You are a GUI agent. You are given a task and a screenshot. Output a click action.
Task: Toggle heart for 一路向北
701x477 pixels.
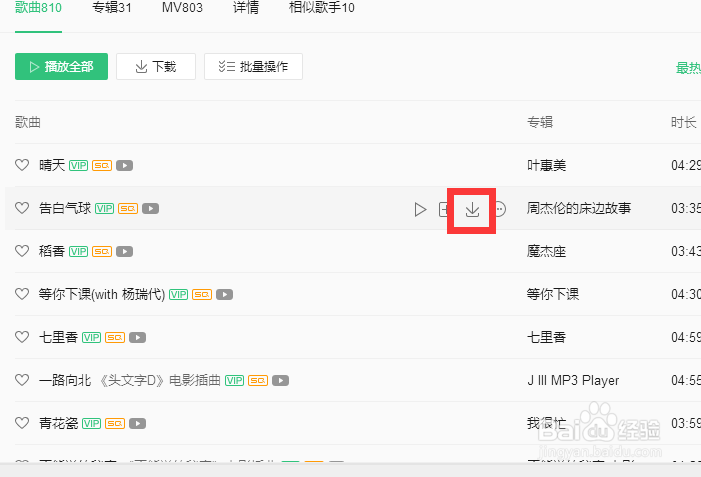[22, 380]
